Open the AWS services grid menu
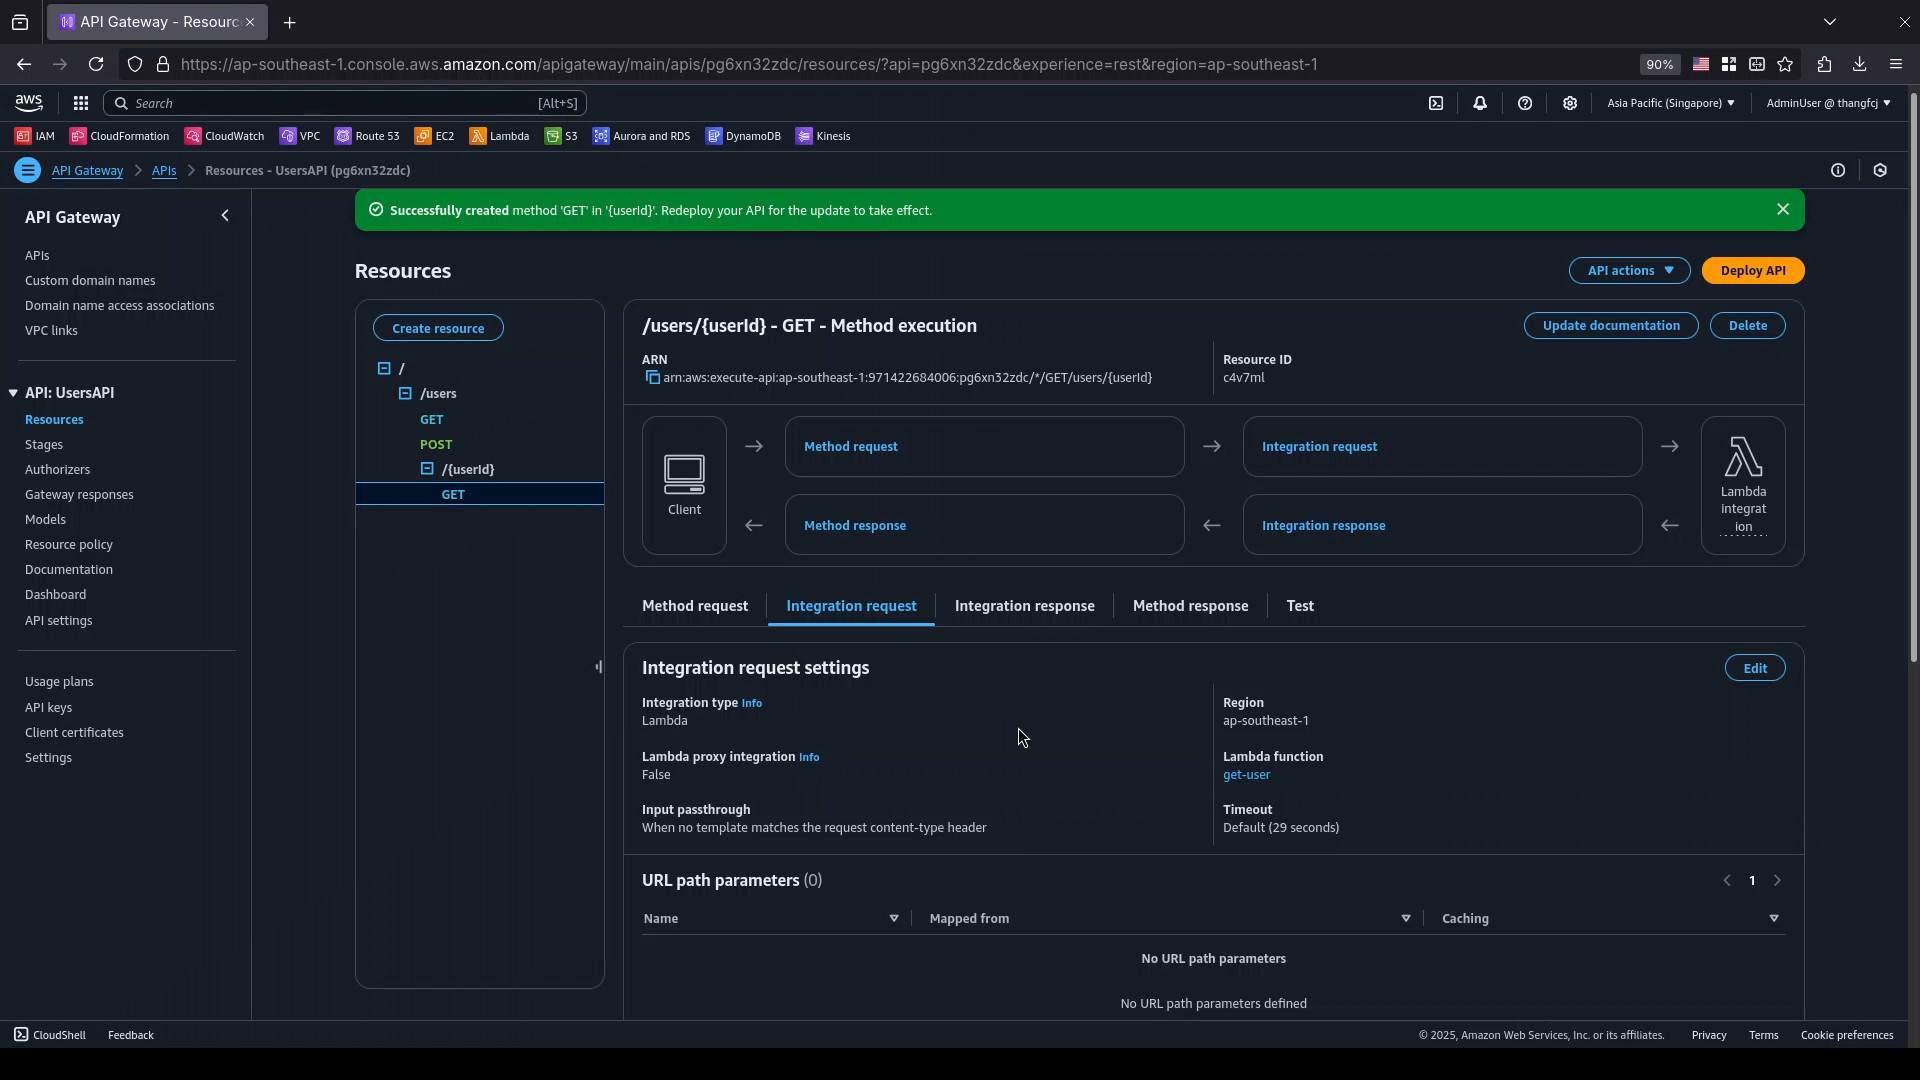This screenshot has height=1080, width=1920. (81, 103)
